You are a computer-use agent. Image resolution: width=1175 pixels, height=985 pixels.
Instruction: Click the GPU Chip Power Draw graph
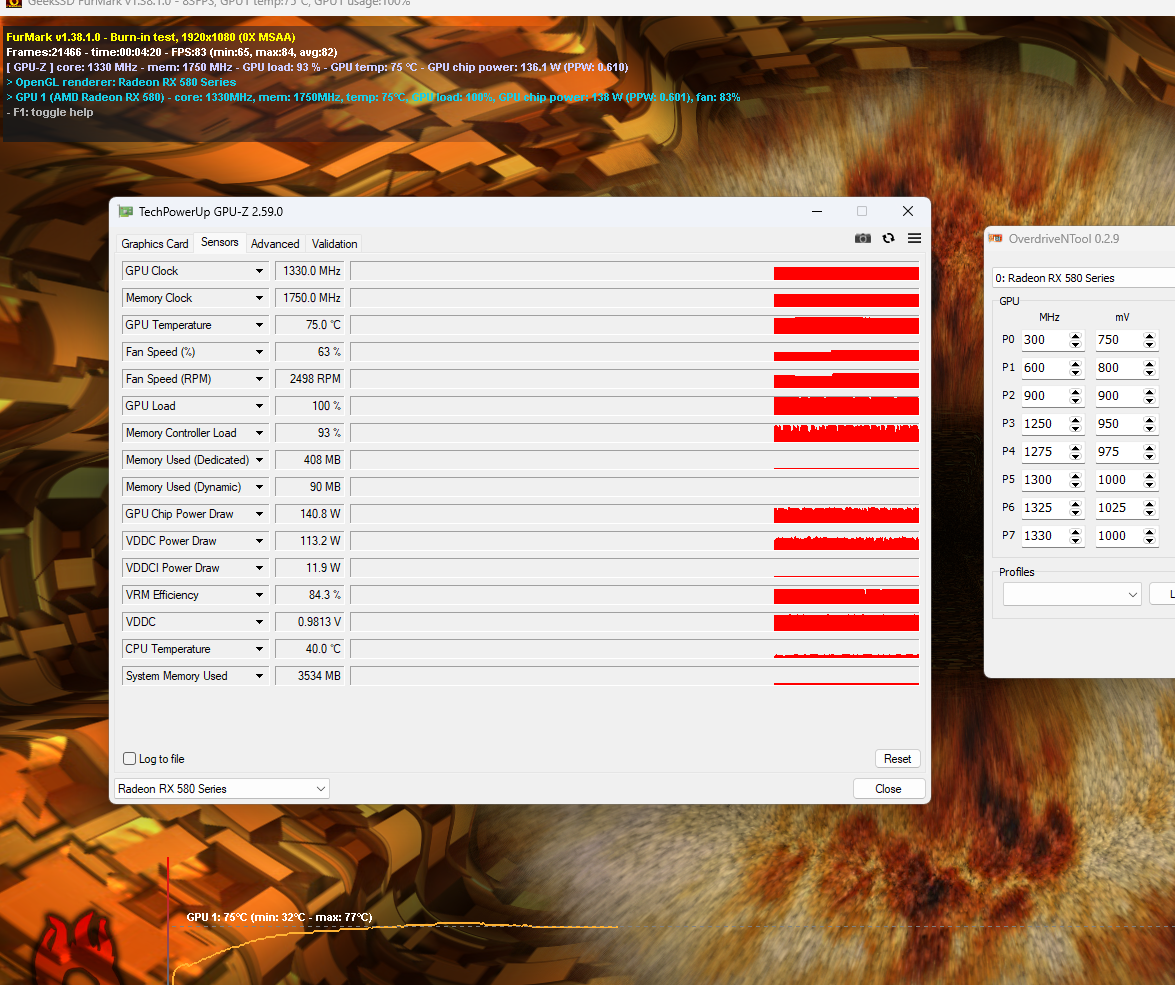[635, 513]
